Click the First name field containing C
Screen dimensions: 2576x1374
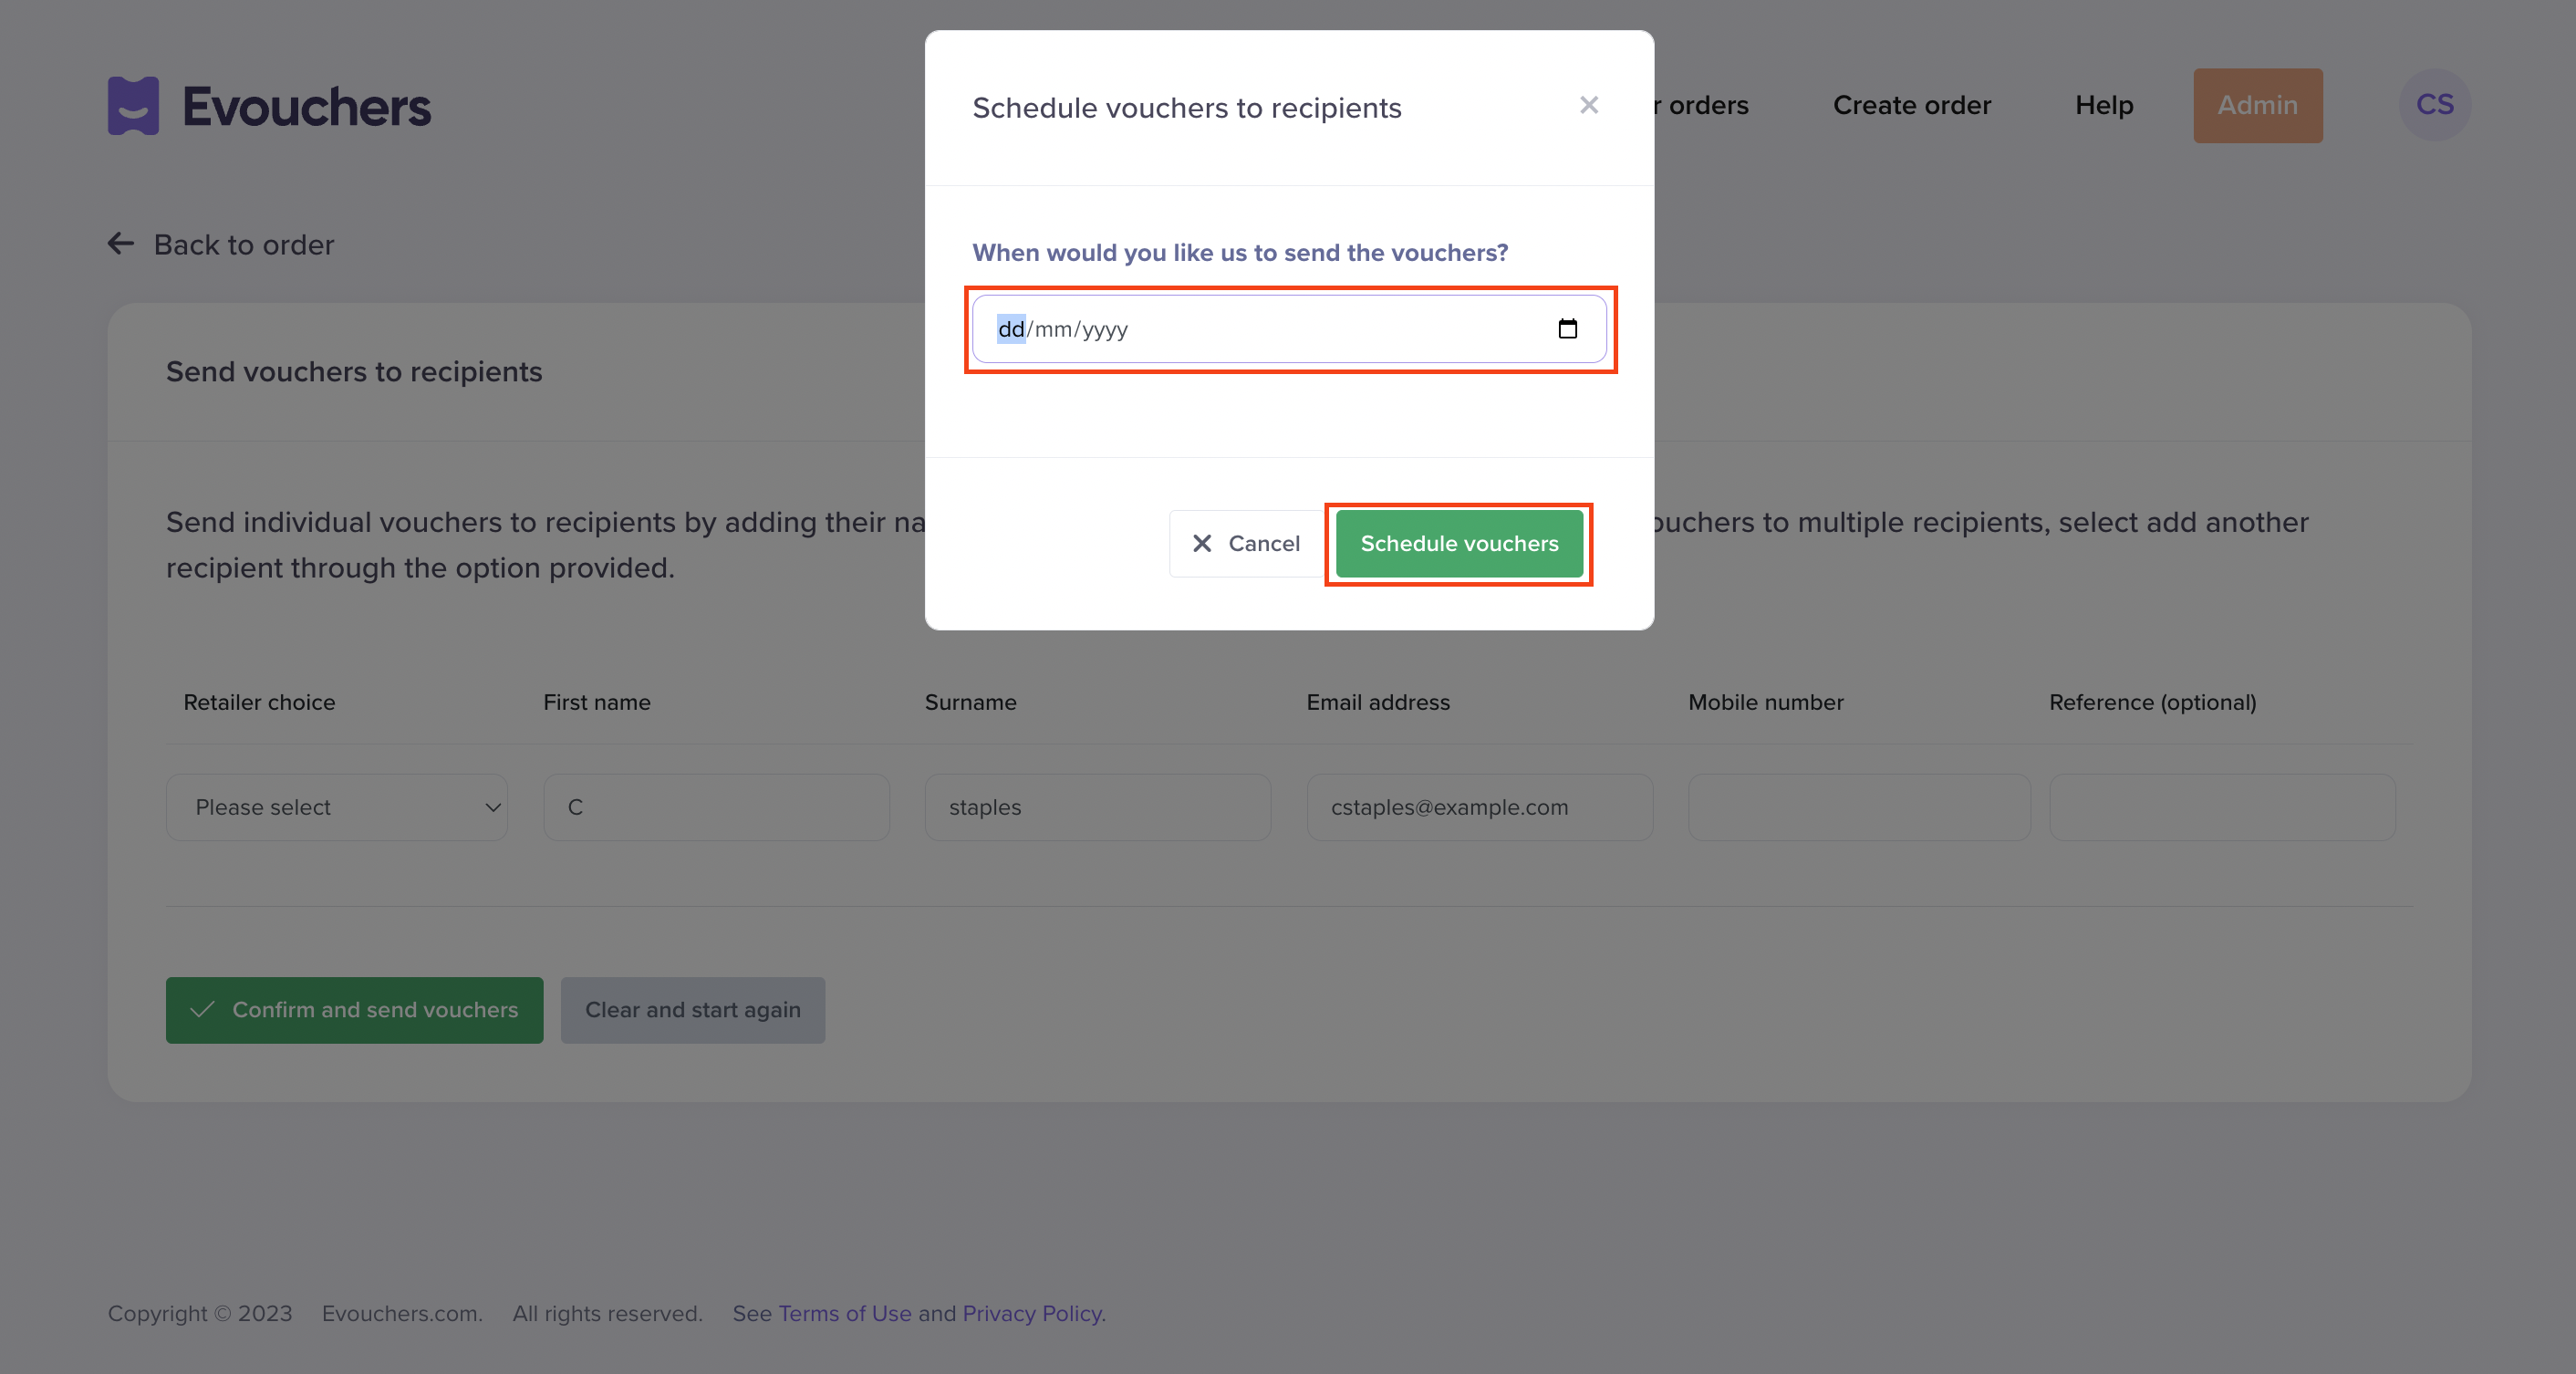(716, 807)
